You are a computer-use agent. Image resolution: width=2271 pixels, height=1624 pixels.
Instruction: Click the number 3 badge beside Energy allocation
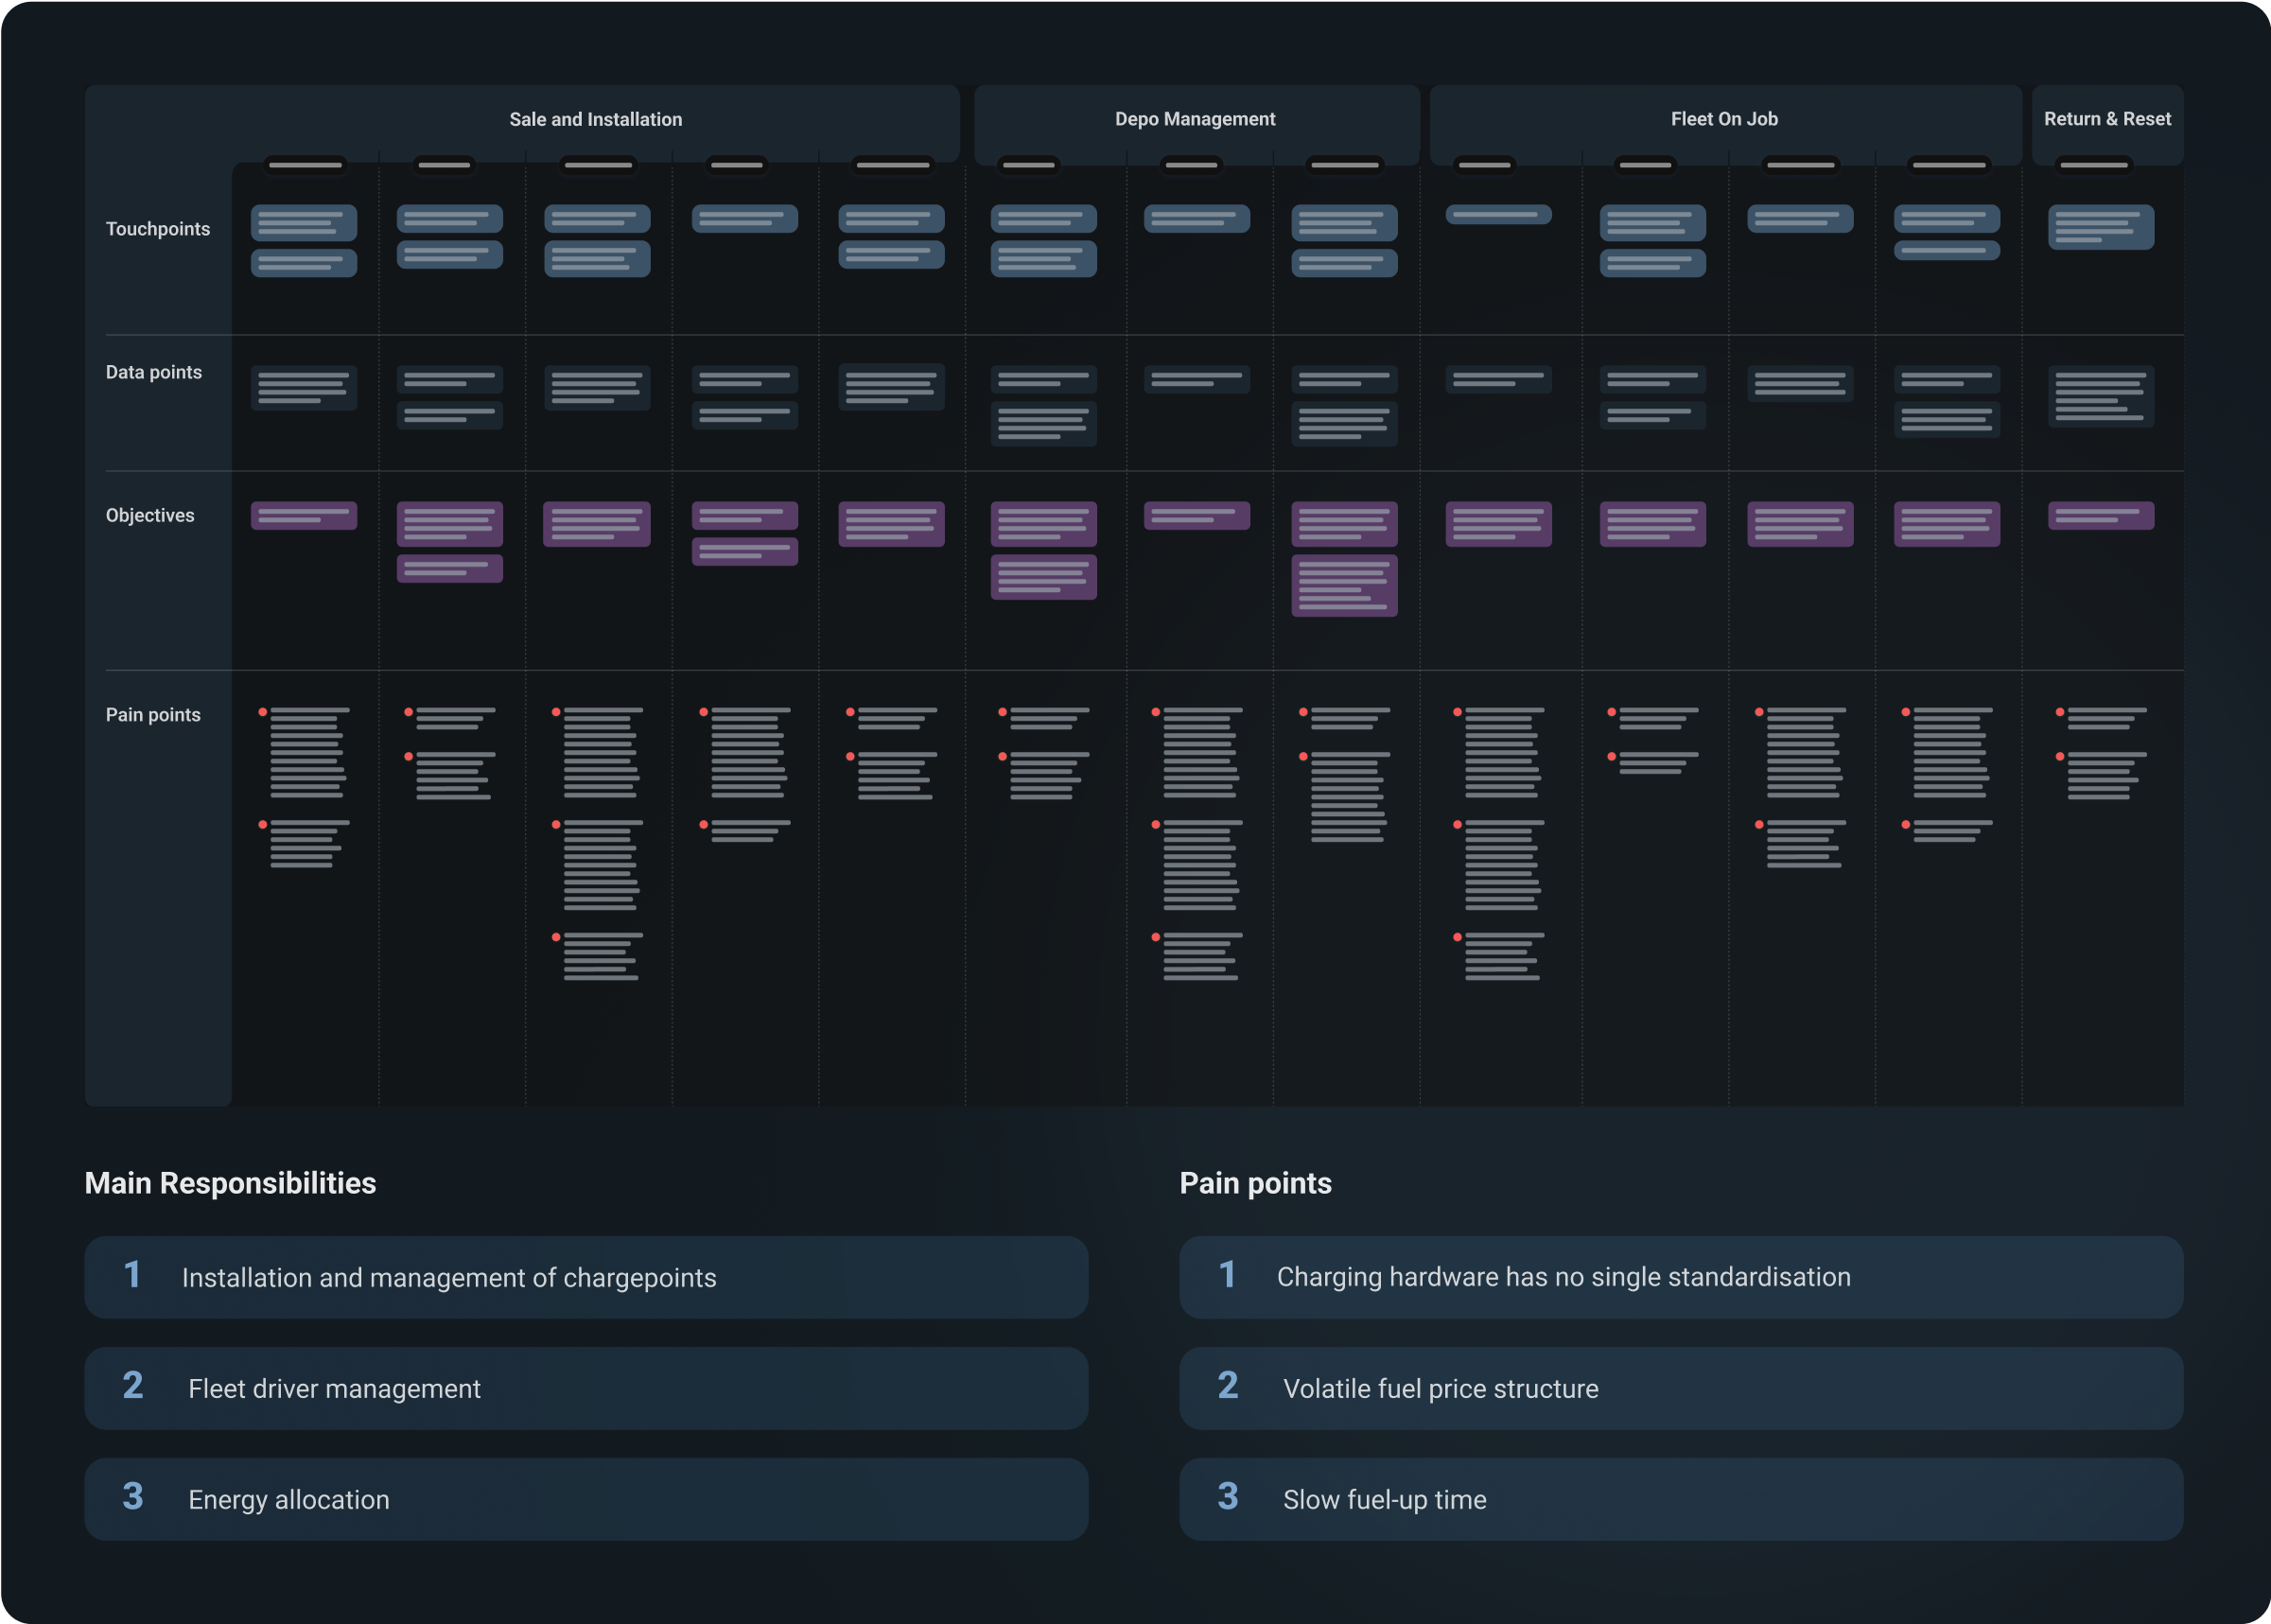[133, 1497]
